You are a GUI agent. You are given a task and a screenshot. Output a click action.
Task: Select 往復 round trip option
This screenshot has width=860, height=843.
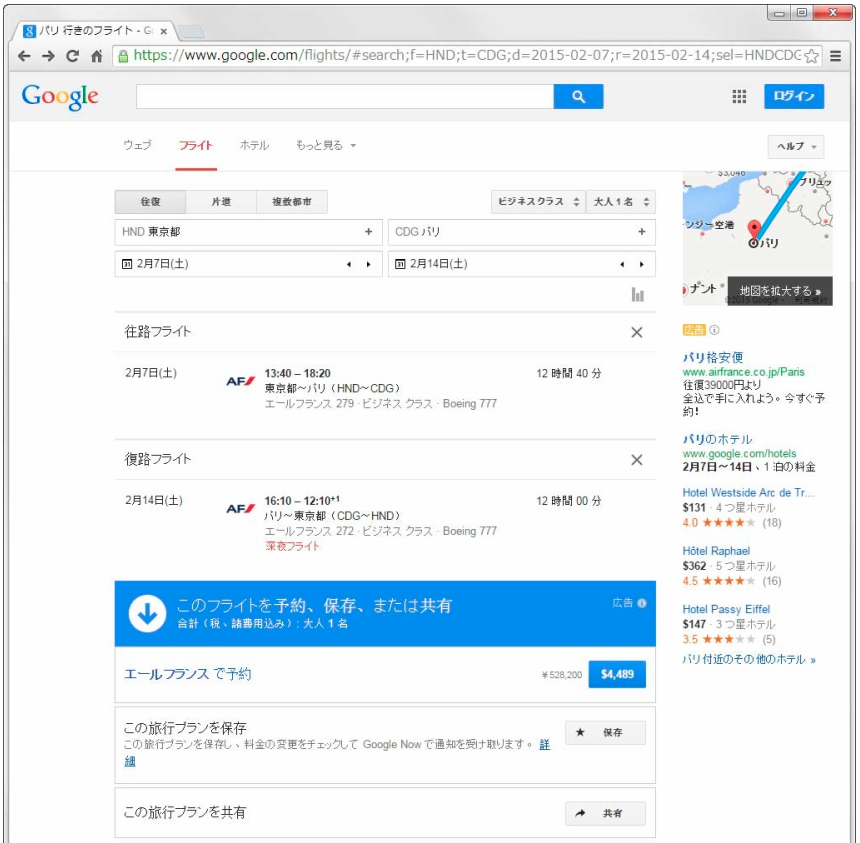[150, 202]
